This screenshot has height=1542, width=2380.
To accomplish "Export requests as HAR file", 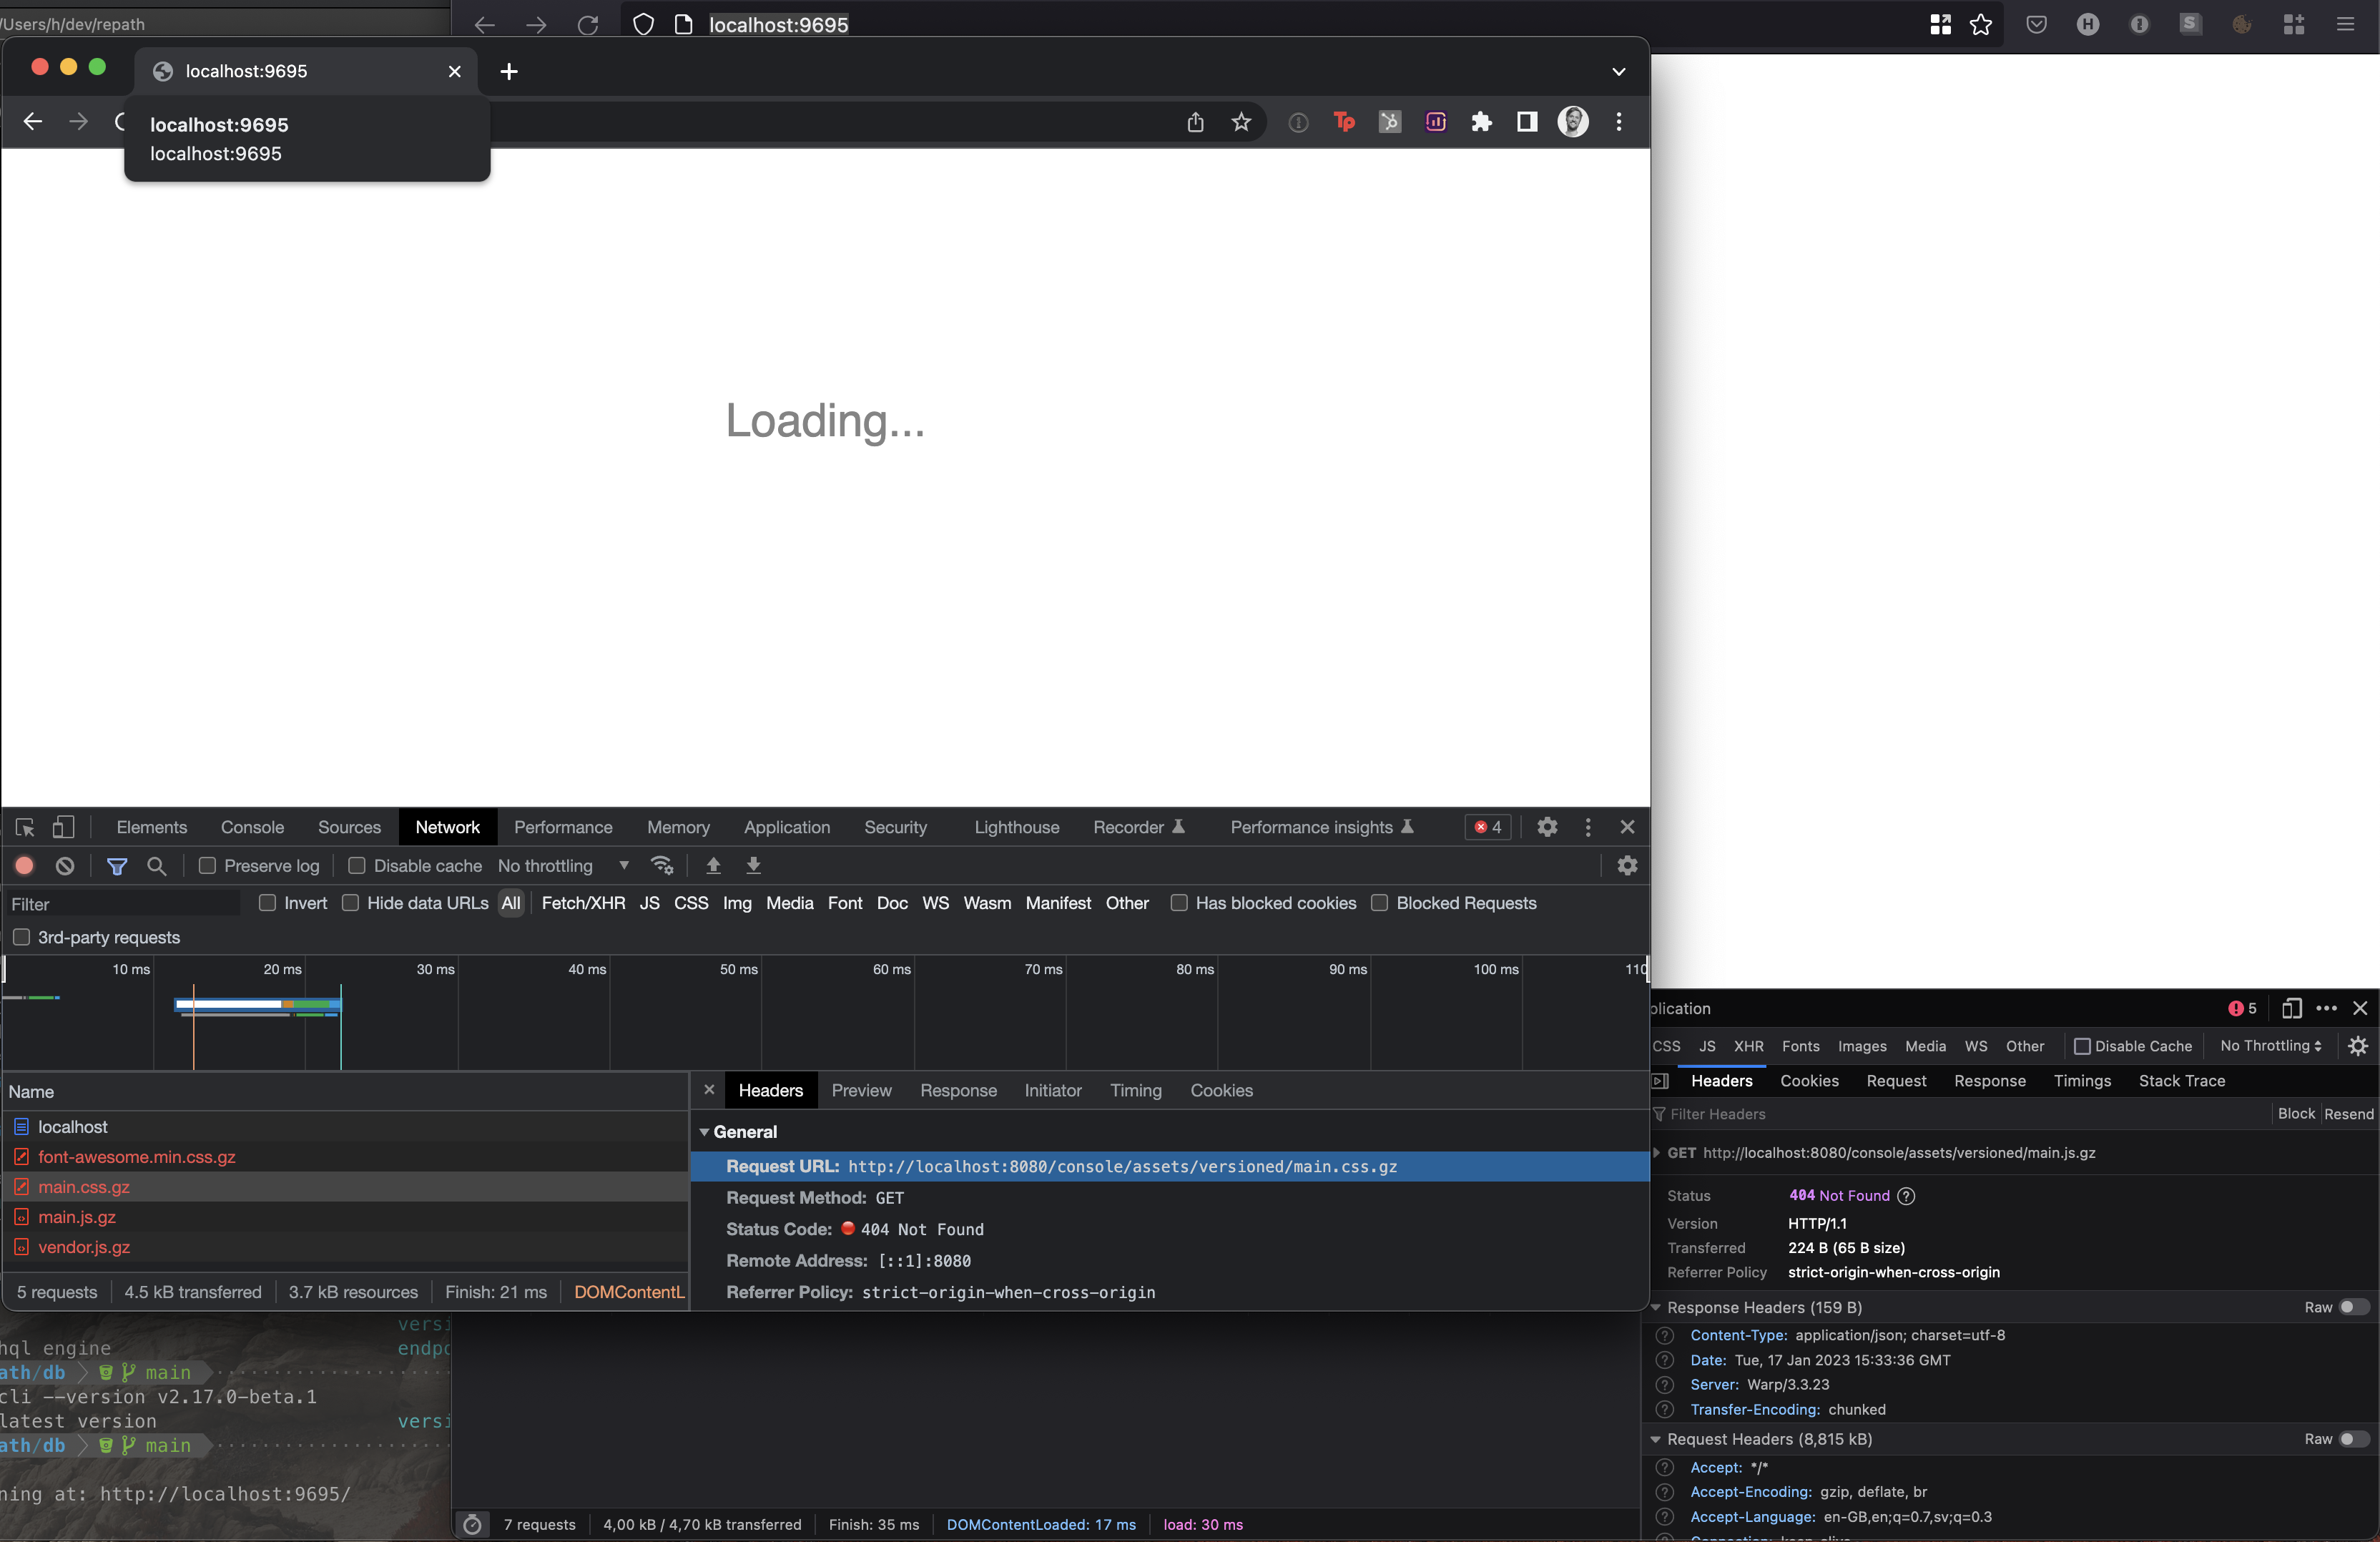I will tap(753, 866).
